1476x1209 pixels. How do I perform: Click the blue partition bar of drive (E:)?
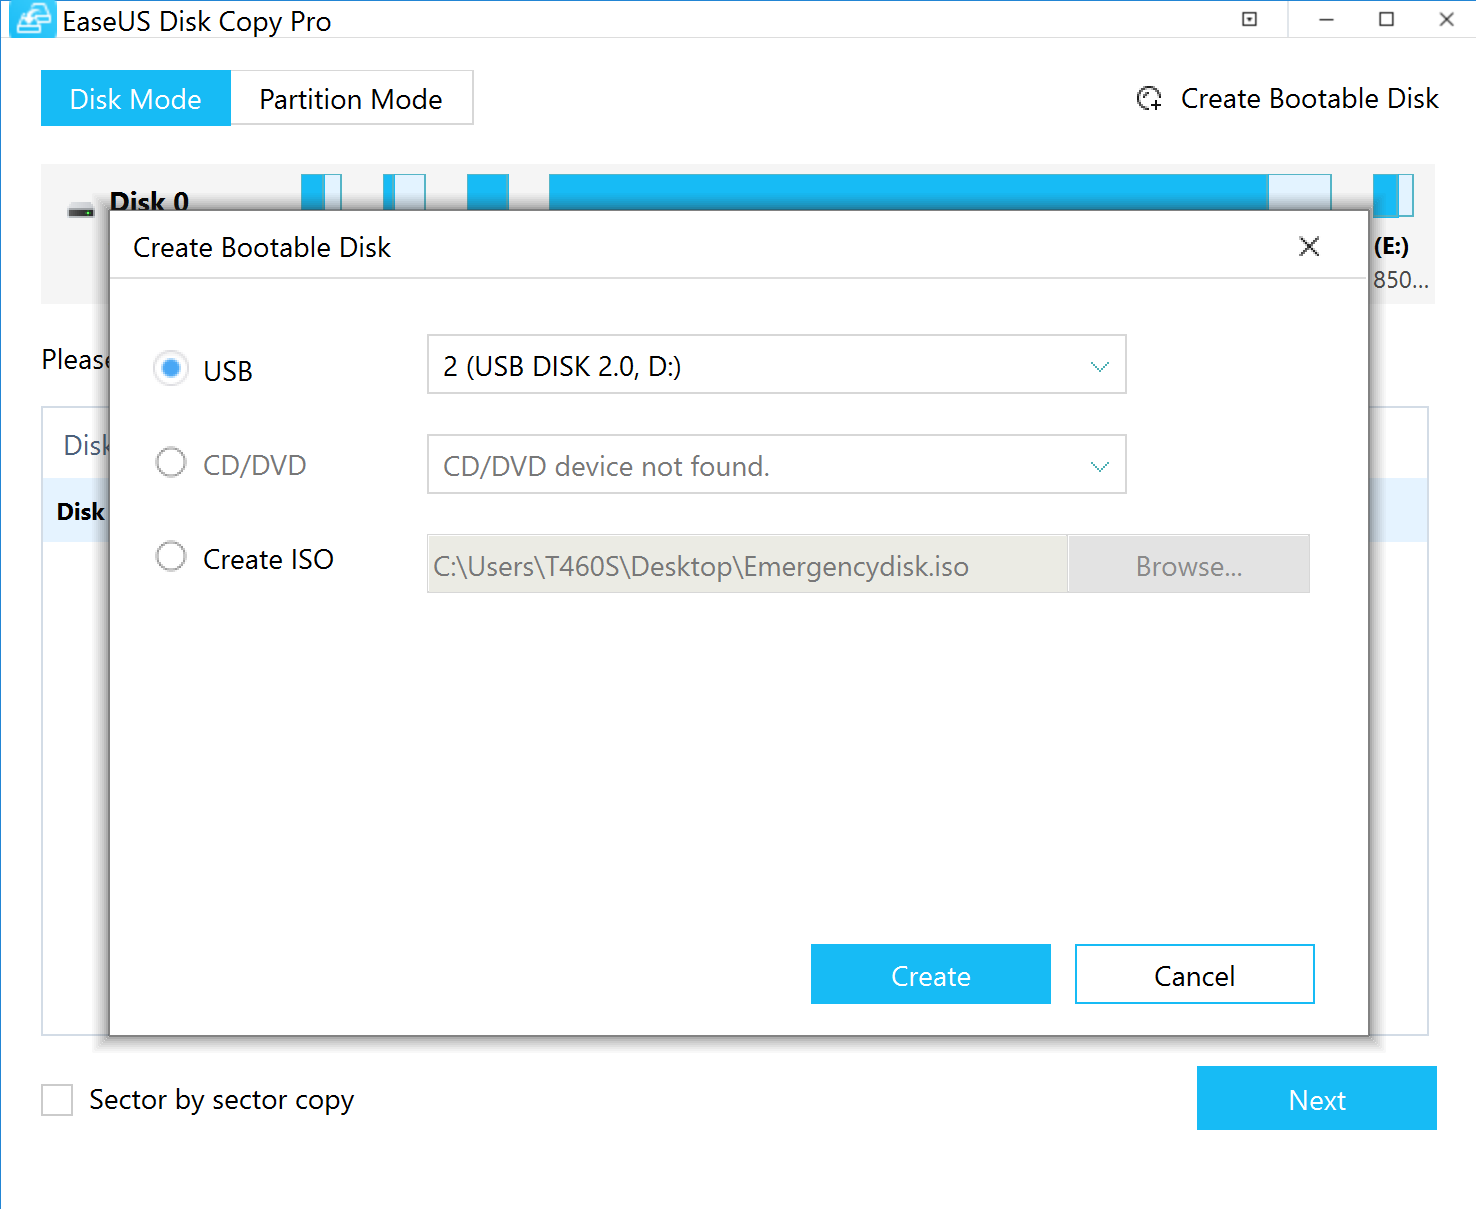click(x=1387, y=193)
